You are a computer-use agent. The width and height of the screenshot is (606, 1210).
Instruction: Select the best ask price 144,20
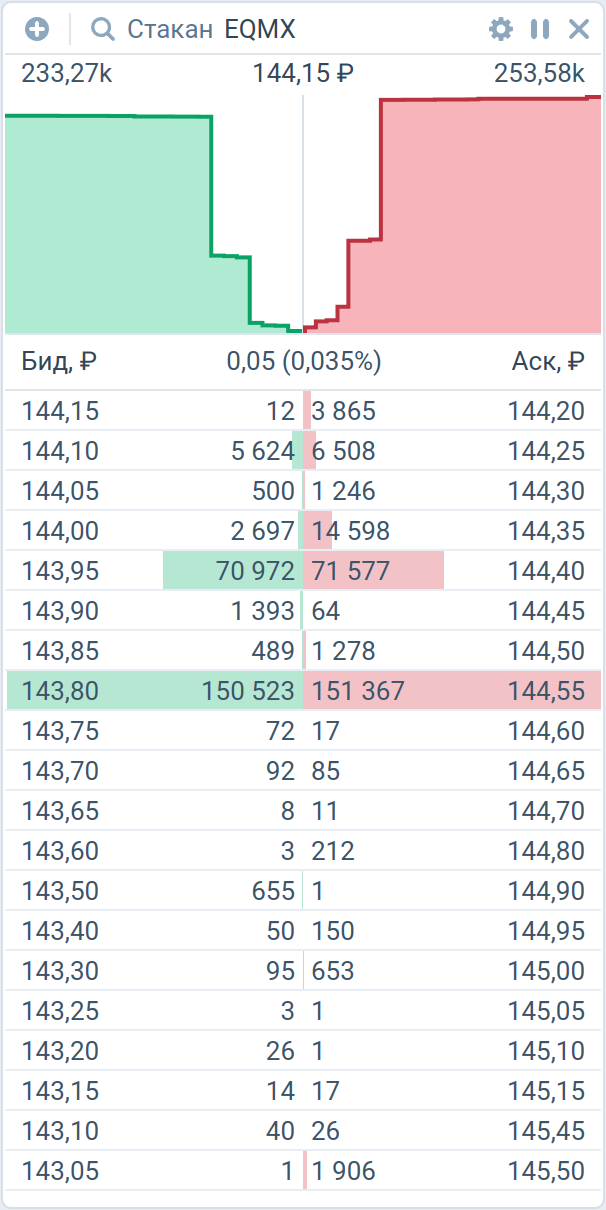(x=546, y=411)
